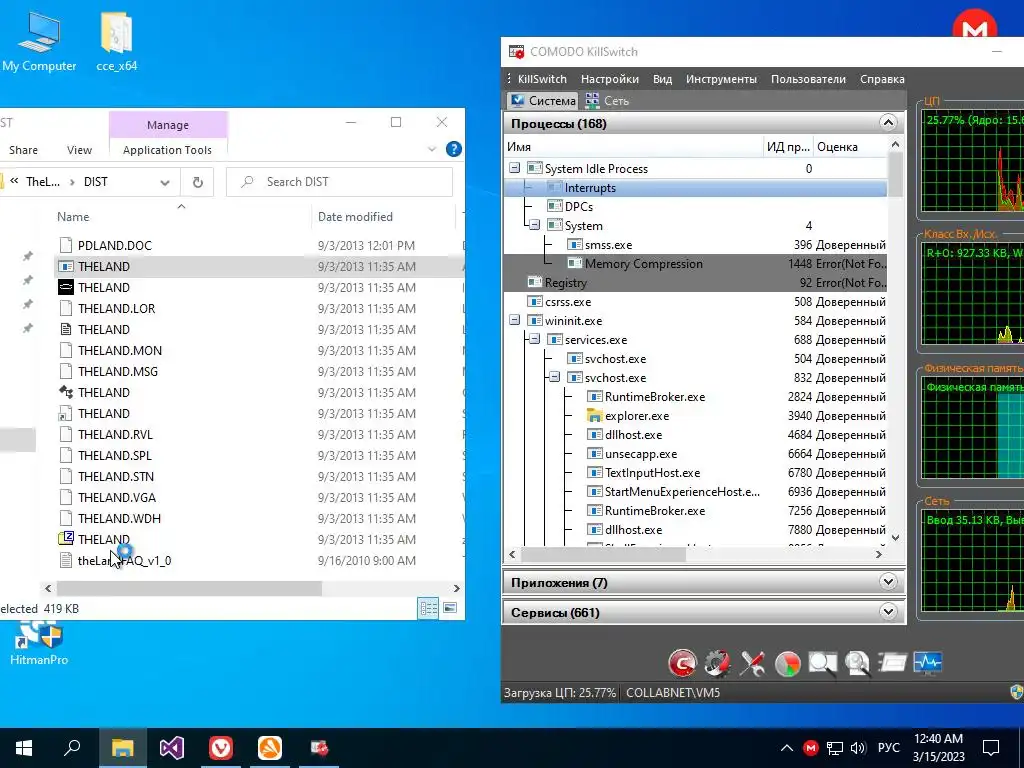Open the My Computer desktop icon

pos(39,41)
